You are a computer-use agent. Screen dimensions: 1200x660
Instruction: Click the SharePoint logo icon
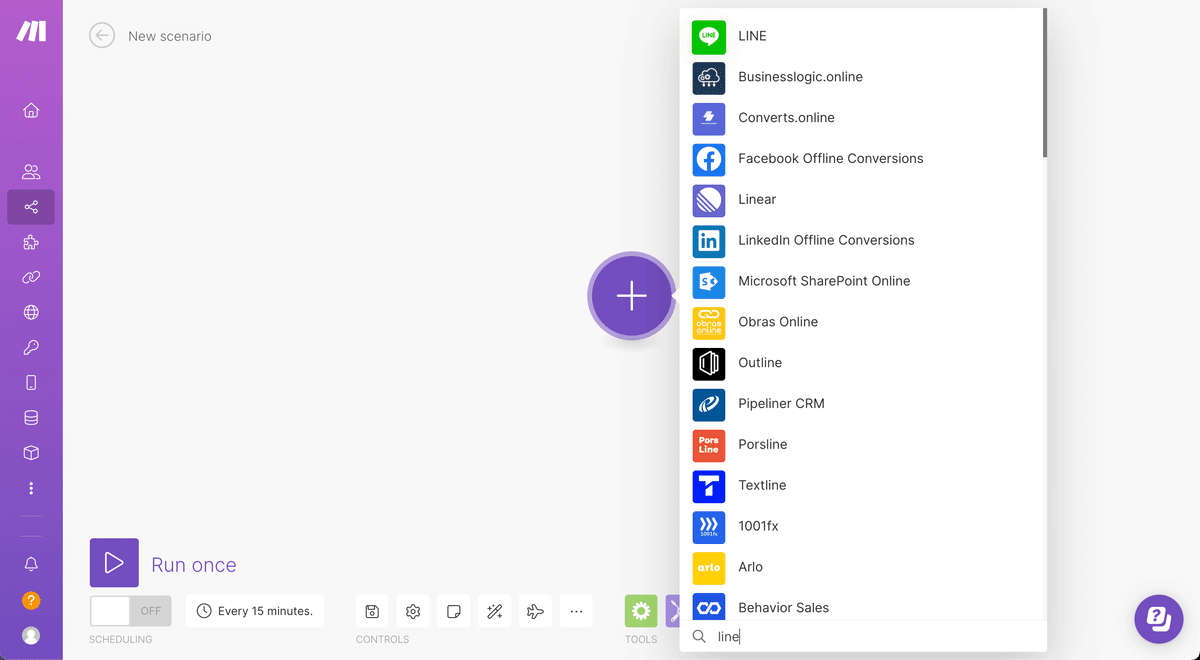(x=709, y=281)
